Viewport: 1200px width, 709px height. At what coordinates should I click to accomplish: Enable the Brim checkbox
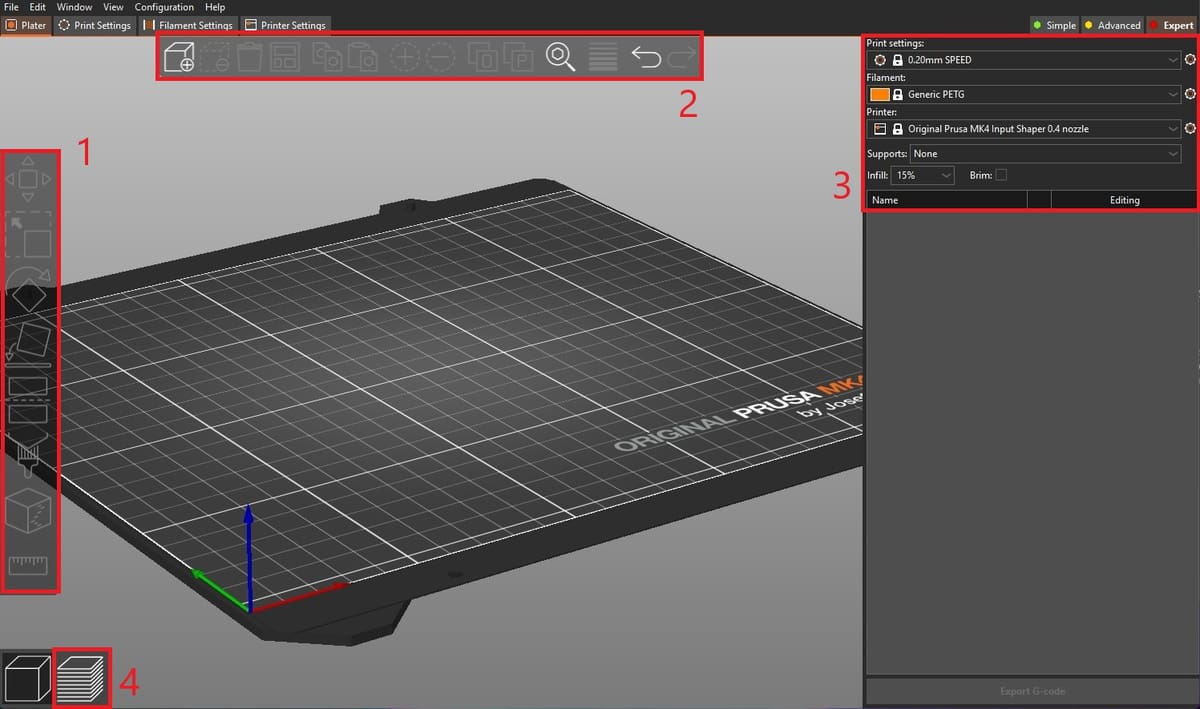click(x=1001, y=175)
